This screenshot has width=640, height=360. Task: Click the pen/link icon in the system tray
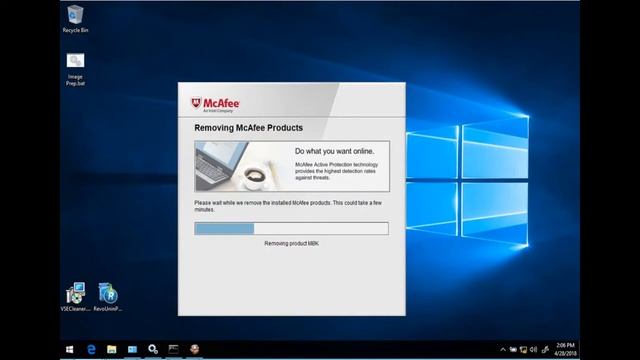click(x=545, y=350)
